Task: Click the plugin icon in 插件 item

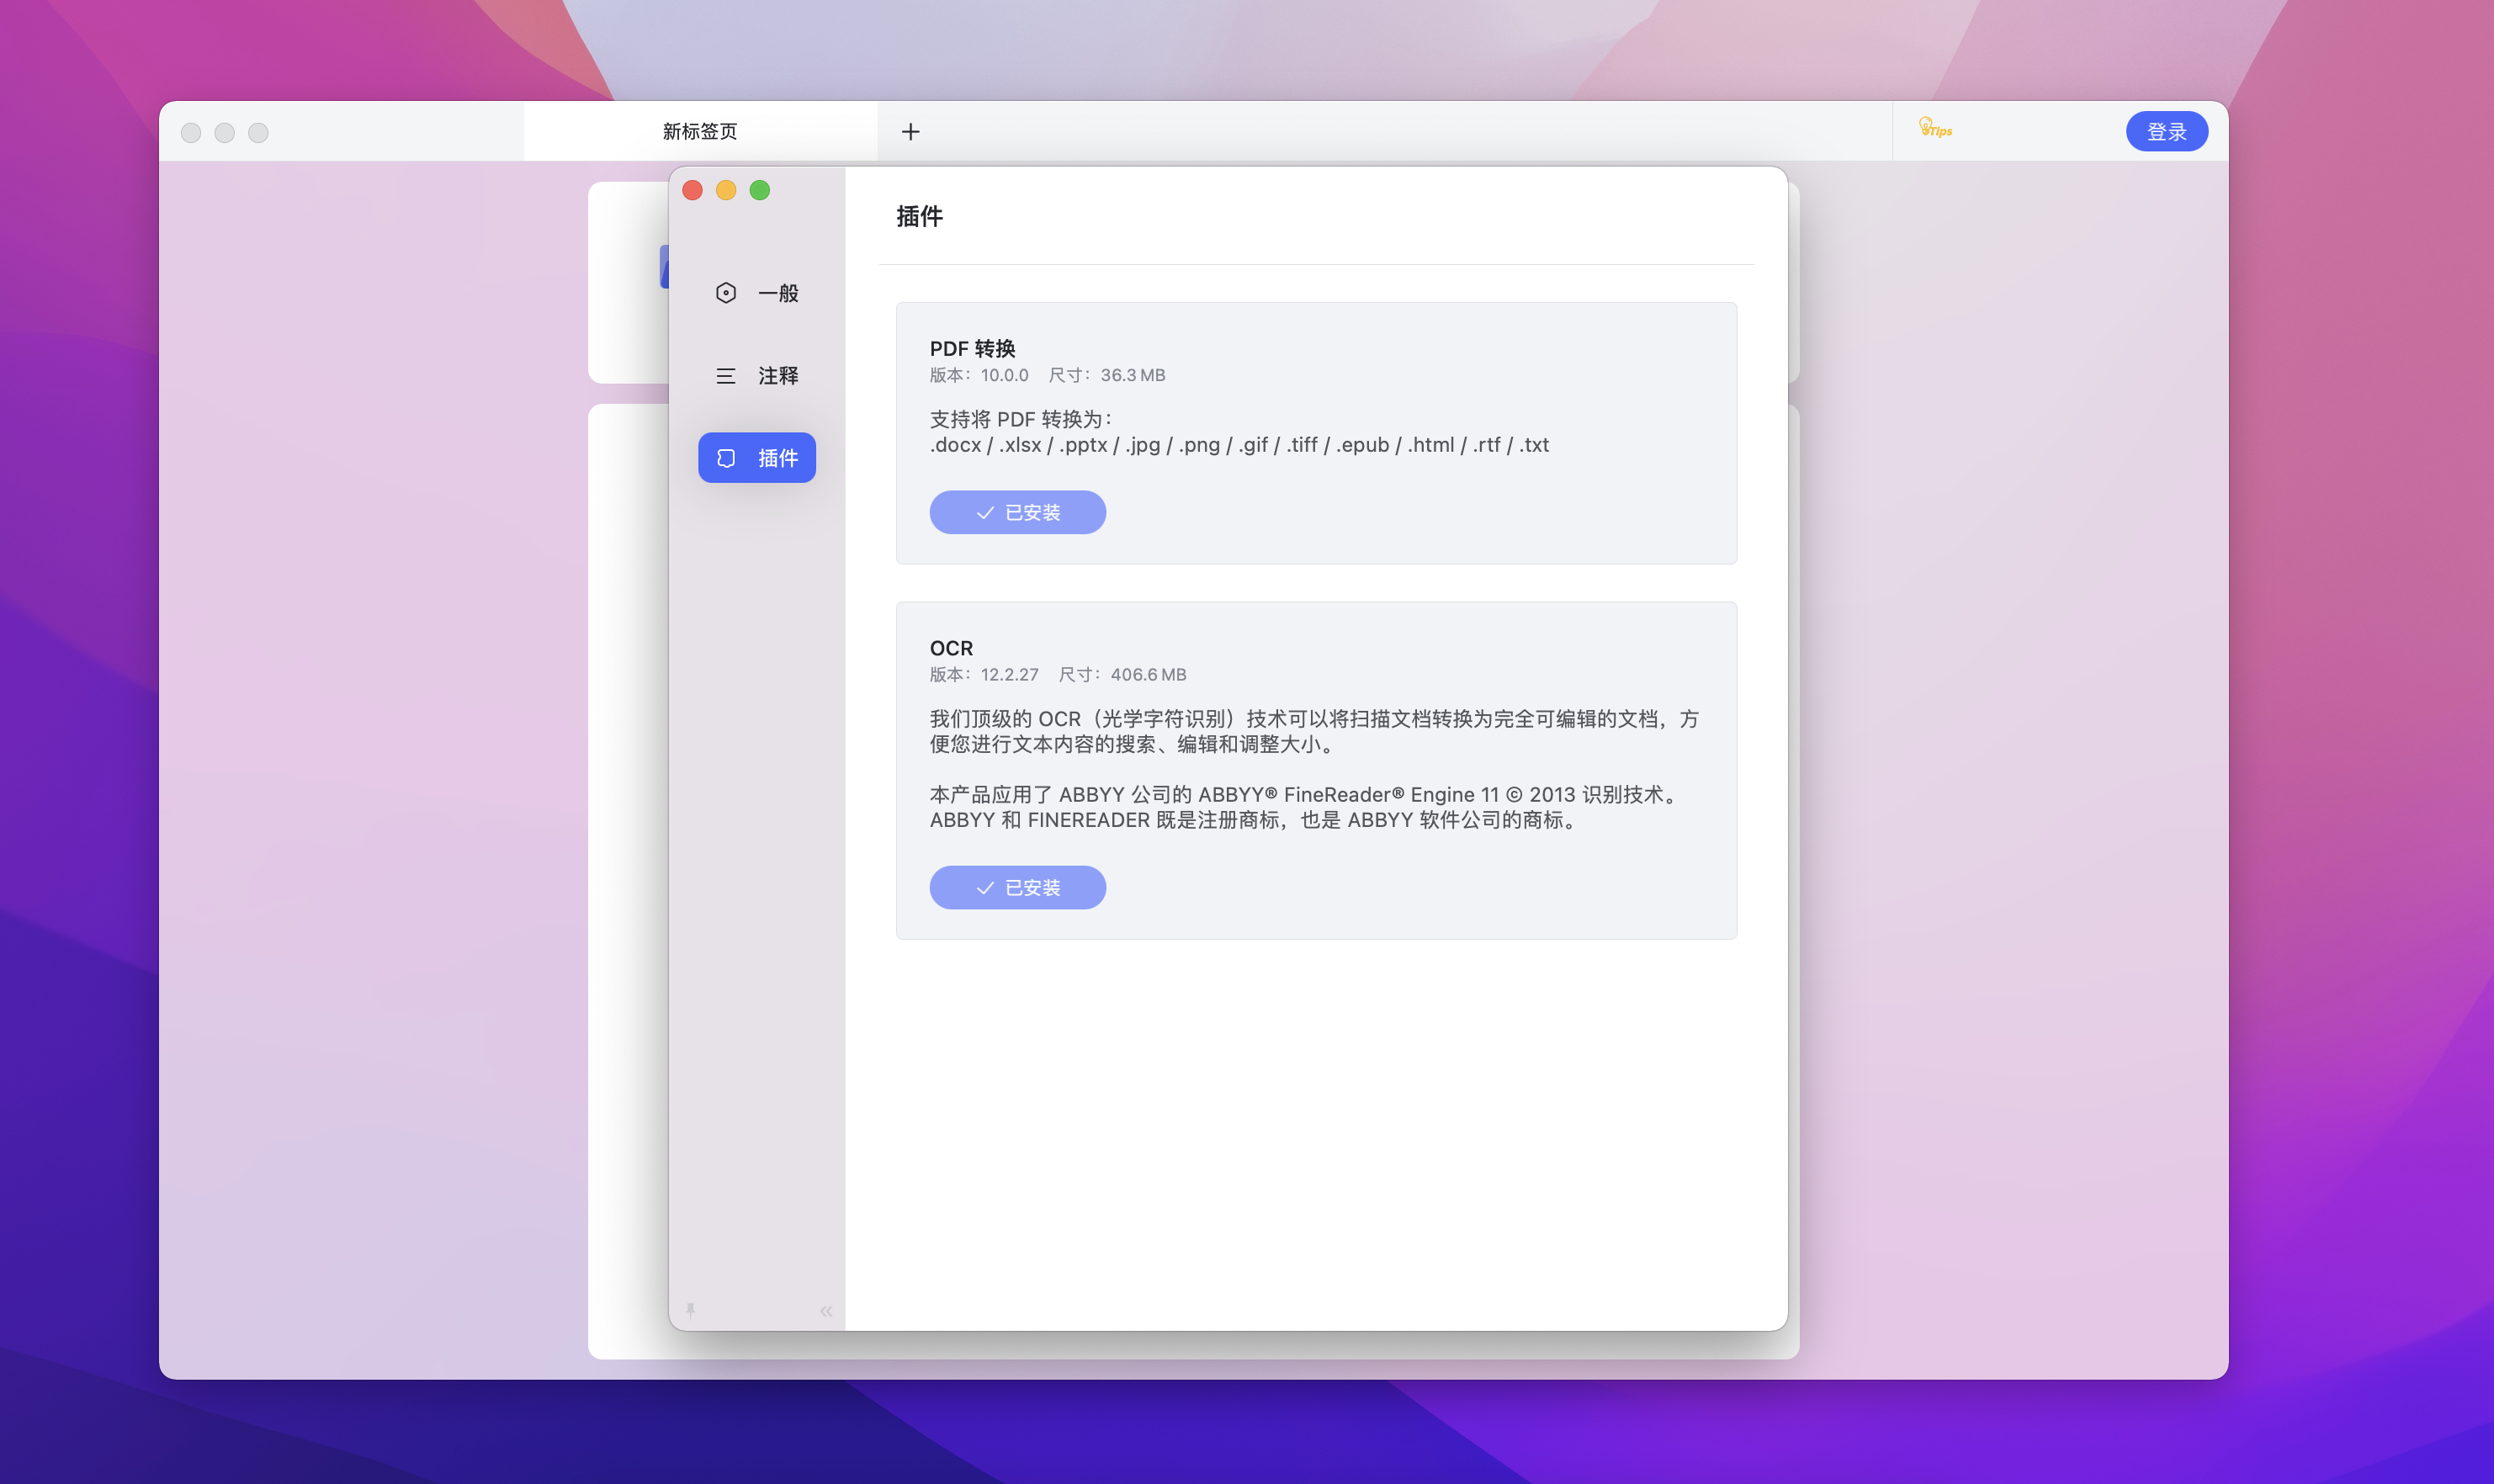Action: [x=726, y=458]
